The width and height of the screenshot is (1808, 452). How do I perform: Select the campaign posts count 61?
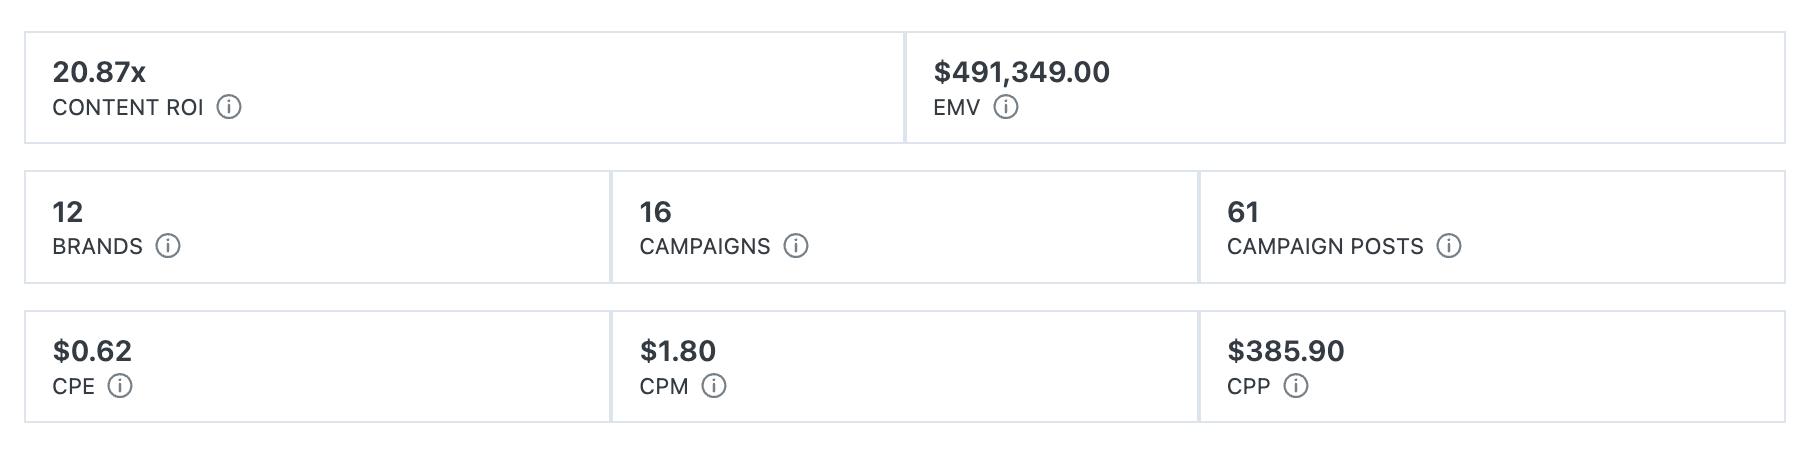1243,212
